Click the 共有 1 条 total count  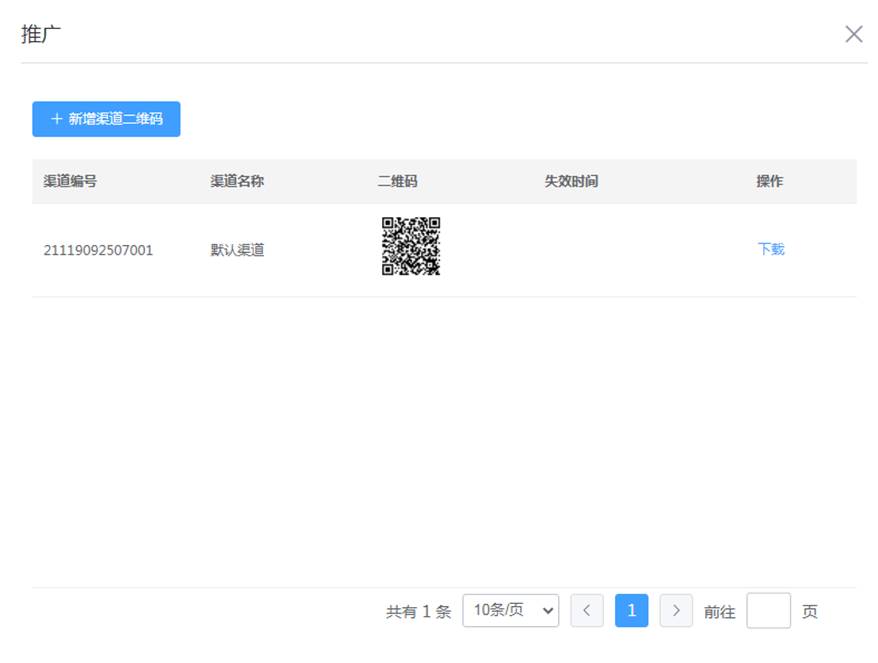418,611
